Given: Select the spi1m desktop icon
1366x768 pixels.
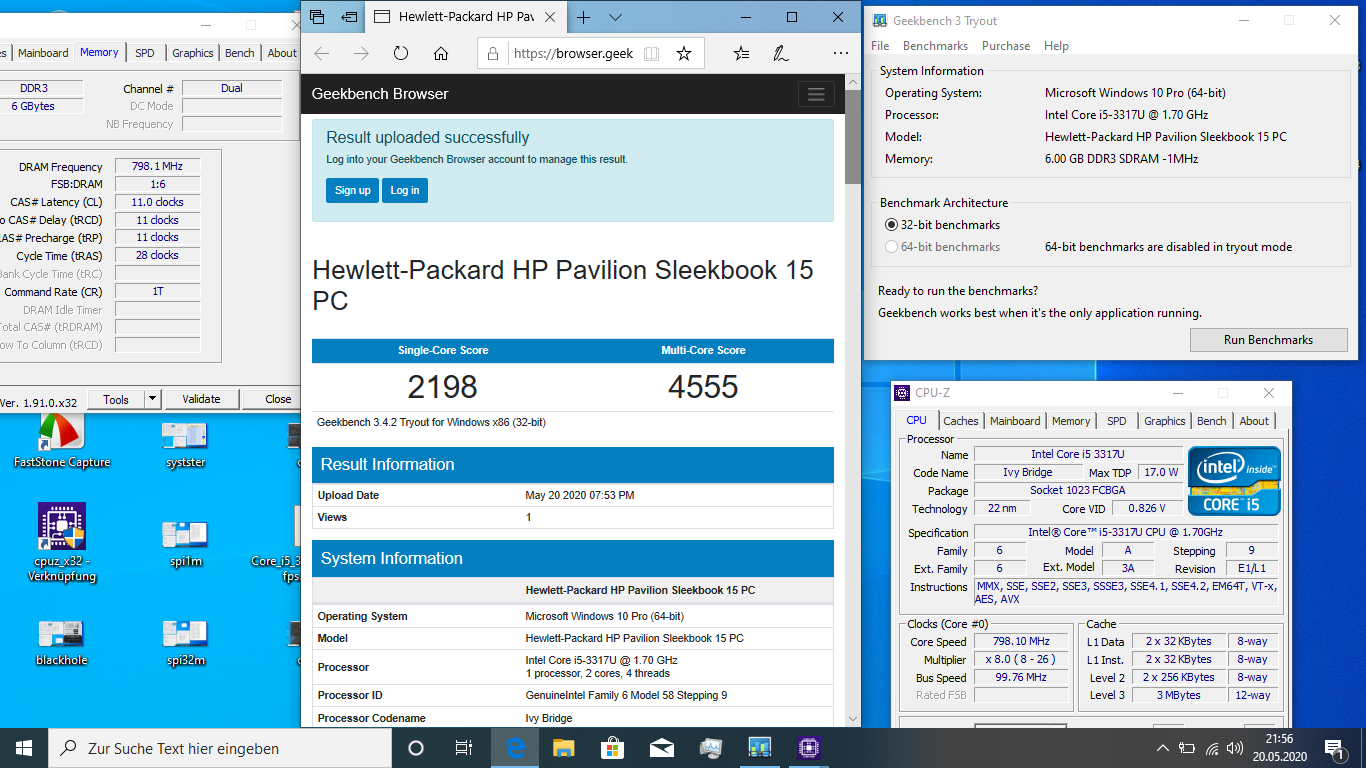Looking at the screenshot, I should point(186,543).
